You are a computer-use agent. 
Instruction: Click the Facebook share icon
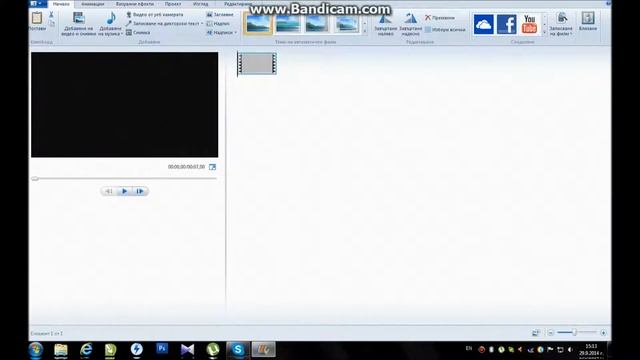pos(507,24)
